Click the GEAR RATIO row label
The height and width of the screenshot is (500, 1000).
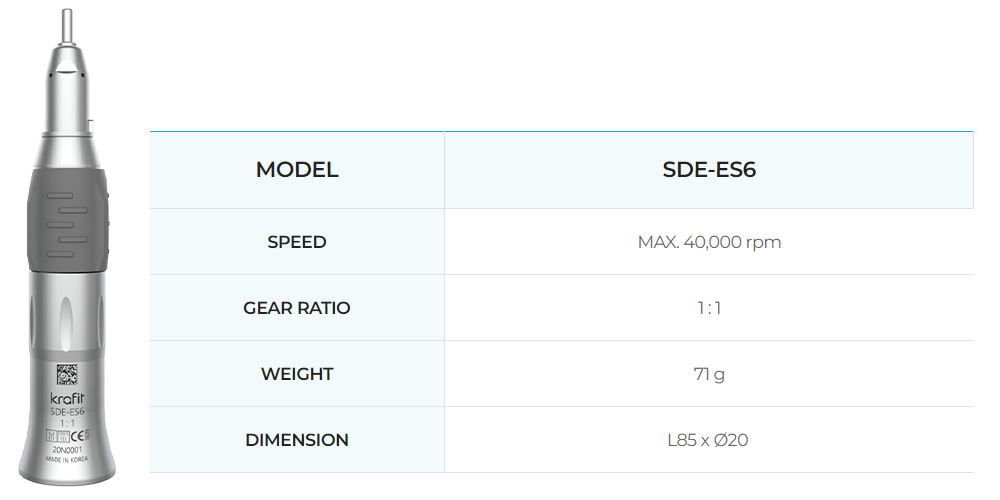tap(297, 308)
